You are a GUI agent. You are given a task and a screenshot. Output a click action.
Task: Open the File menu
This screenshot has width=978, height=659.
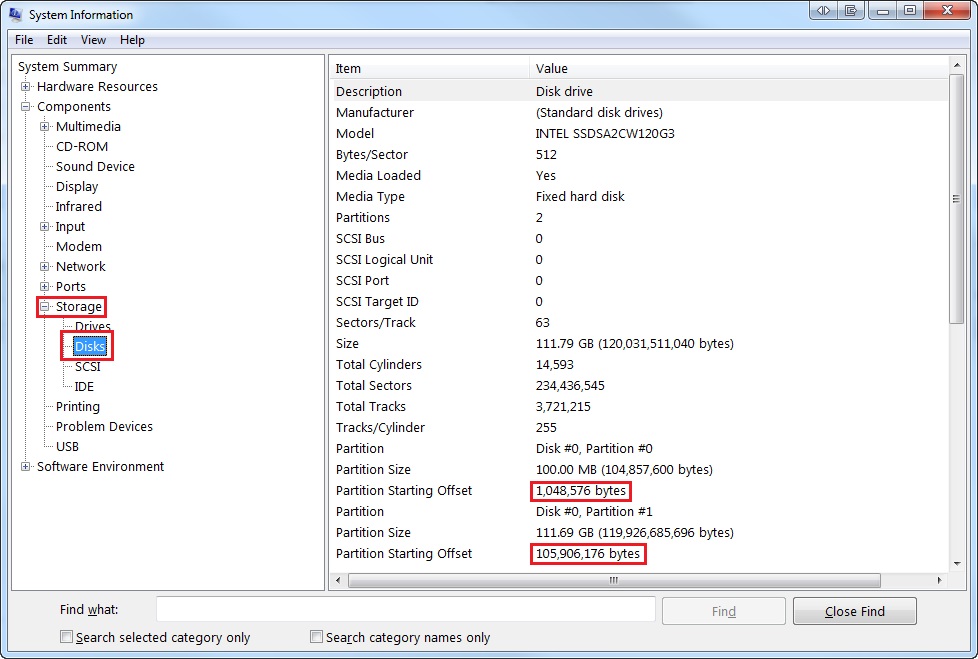point(24,40)
